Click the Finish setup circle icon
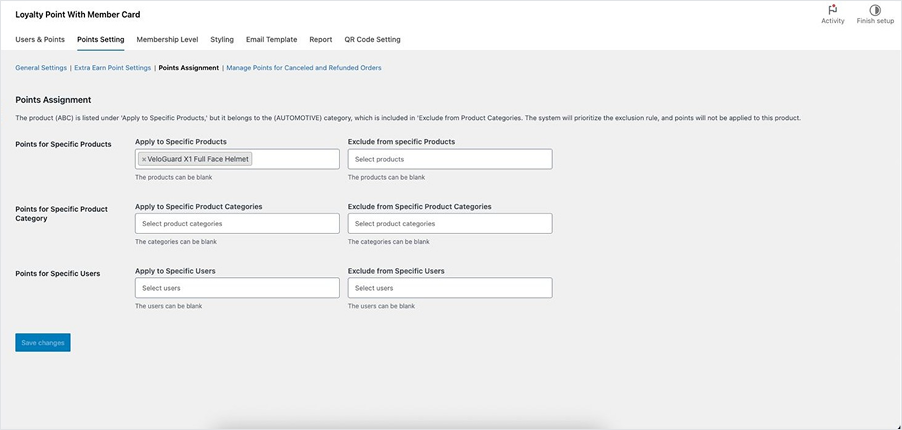The width and height of the screenshot is (902, 430). coord(875,10)
